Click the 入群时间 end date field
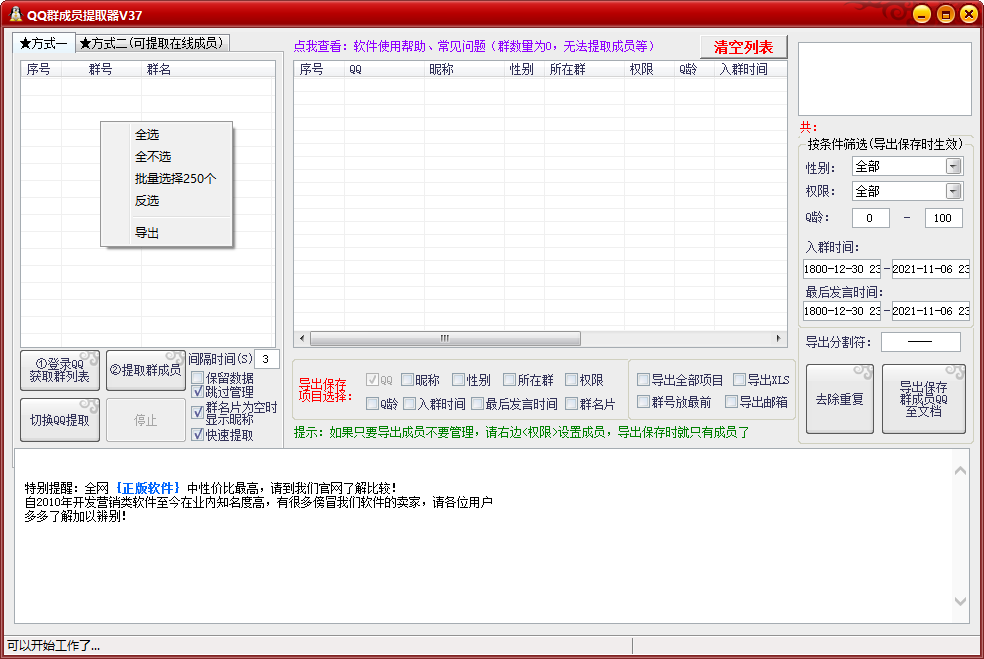 tap(931, 269)
